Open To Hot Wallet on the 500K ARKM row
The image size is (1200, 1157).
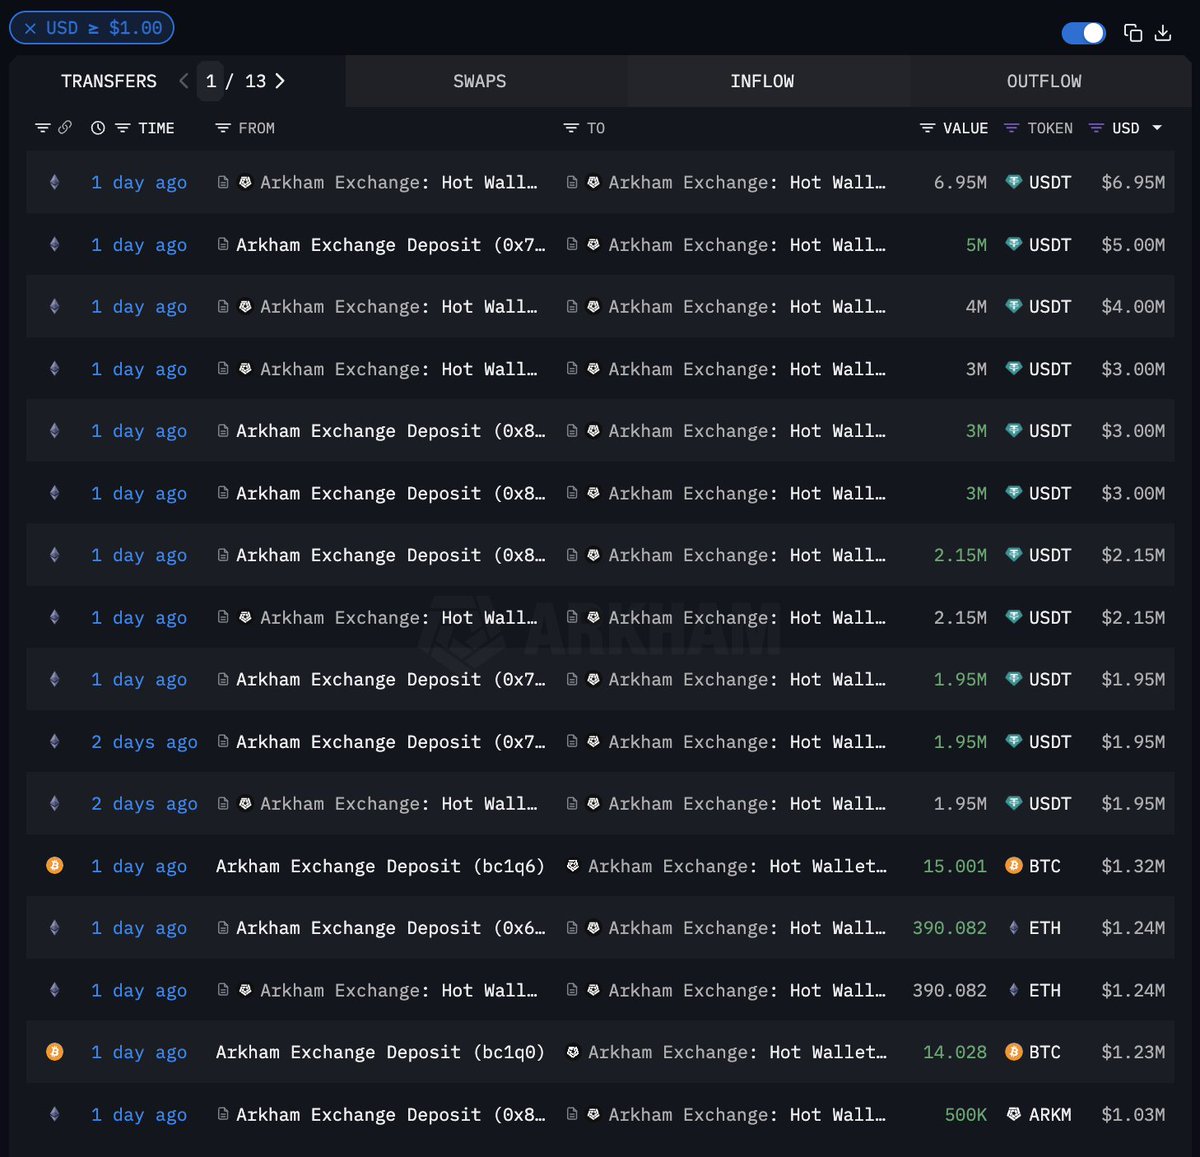click(747, 1114)
